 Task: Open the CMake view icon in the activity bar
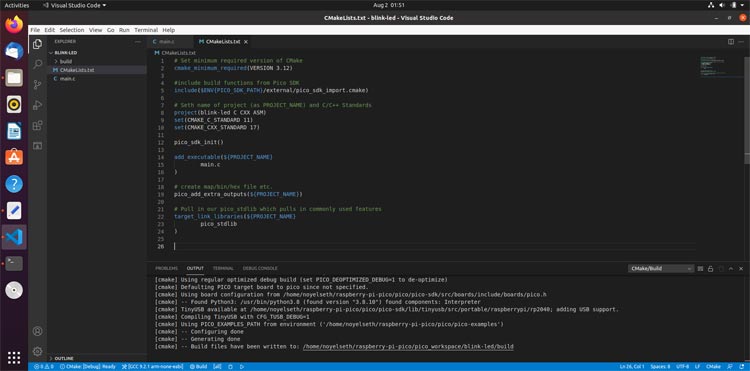point(37,145)
